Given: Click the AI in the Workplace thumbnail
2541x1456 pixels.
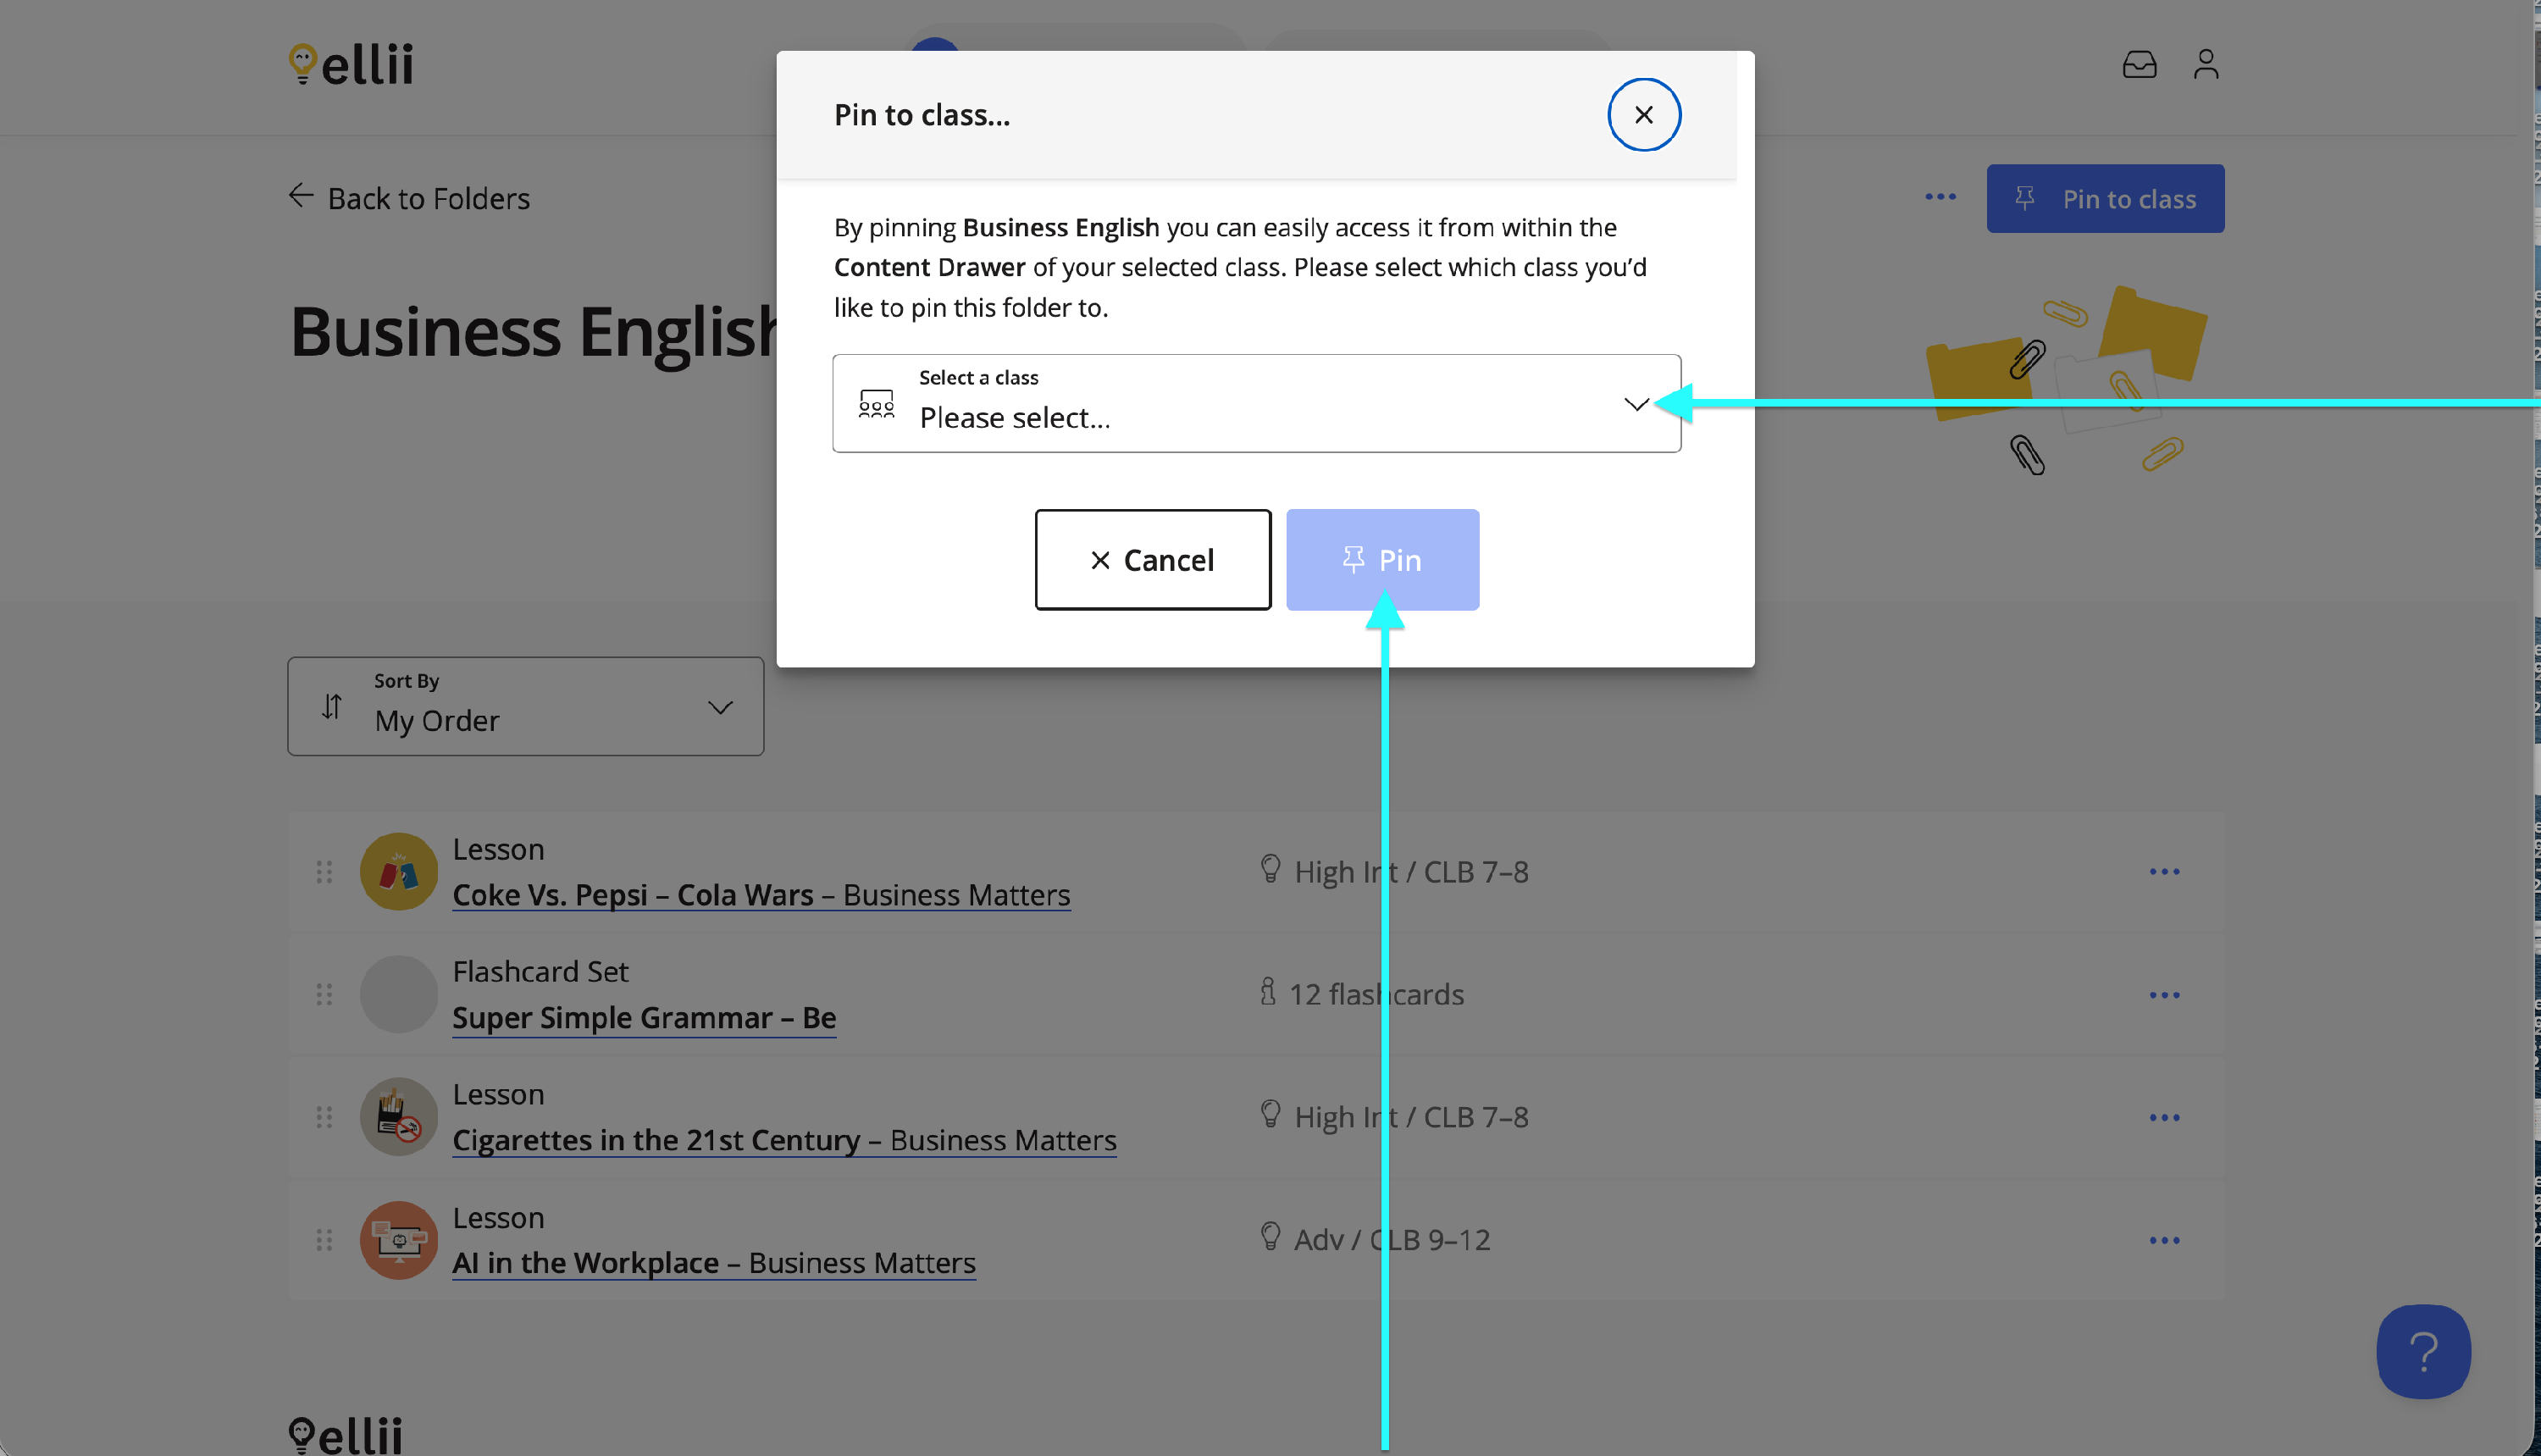Looking at the screenshot, I should (x=398, y=1240).
